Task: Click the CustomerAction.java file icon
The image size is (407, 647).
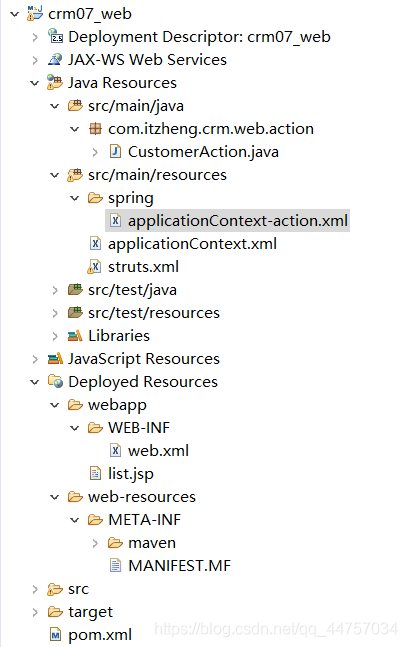Action: 115,152
